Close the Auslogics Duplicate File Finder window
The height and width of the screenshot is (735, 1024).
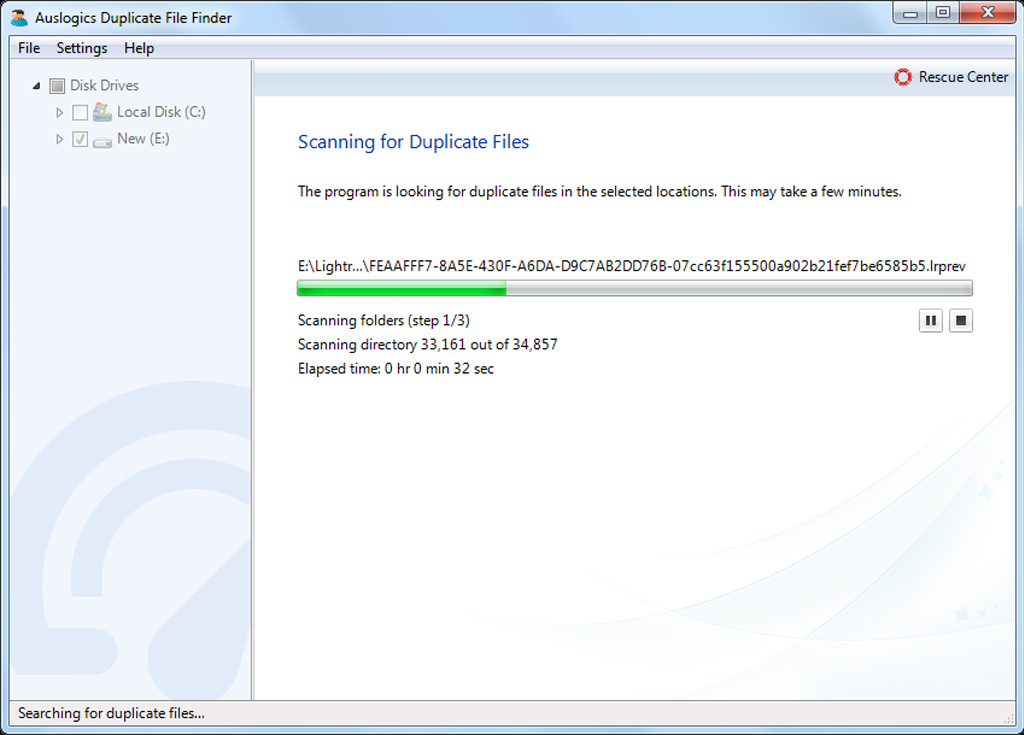[x=988, y=13]
